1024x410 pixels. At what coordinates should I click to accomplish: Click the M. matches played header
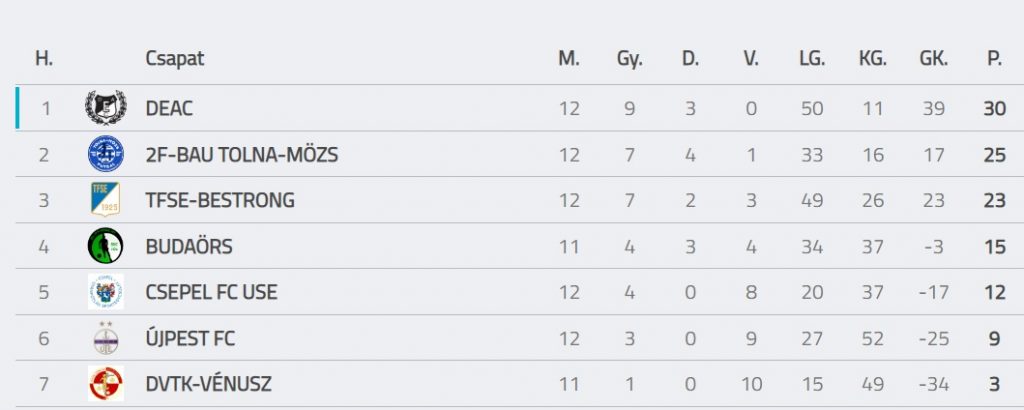(x=569, y=58)
